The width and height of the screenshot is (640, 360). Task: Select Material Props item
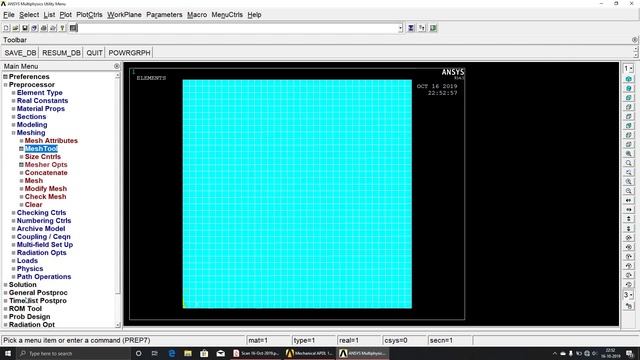coord(41,109)
